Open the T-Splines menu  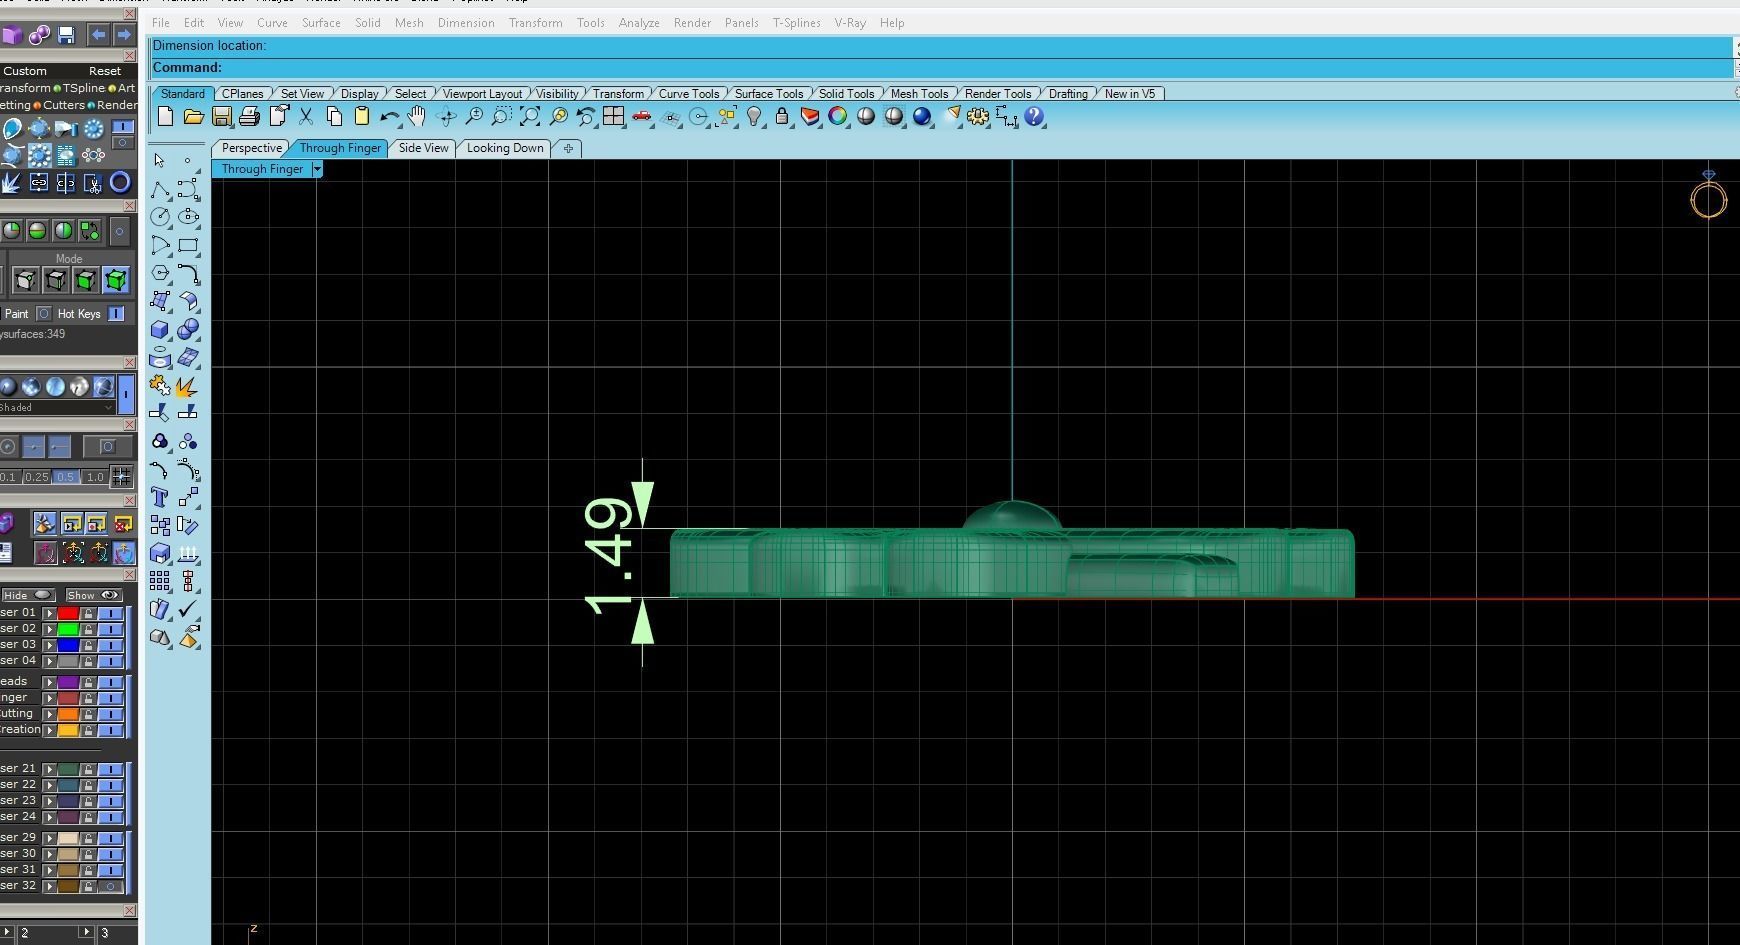pos(796,23)
